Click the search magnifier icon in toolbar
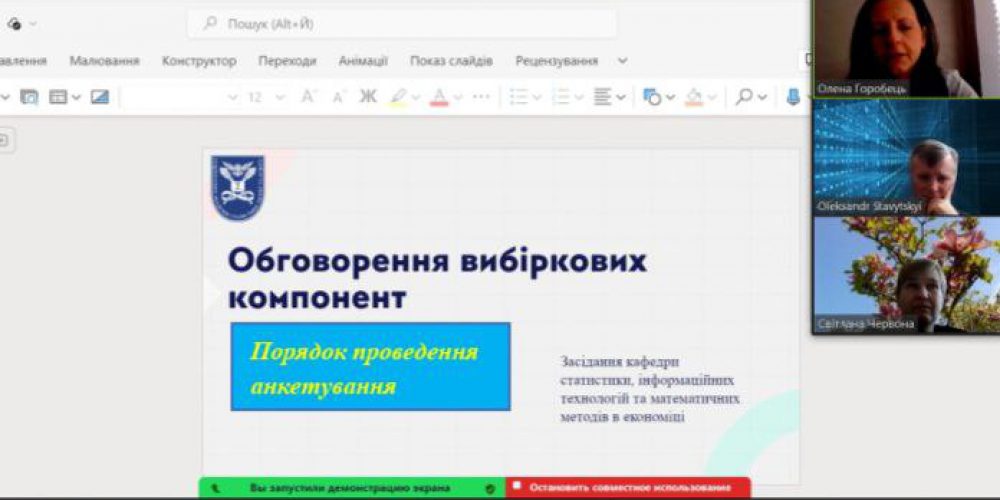The image size is (1000, 500). [x=744, y=97]
